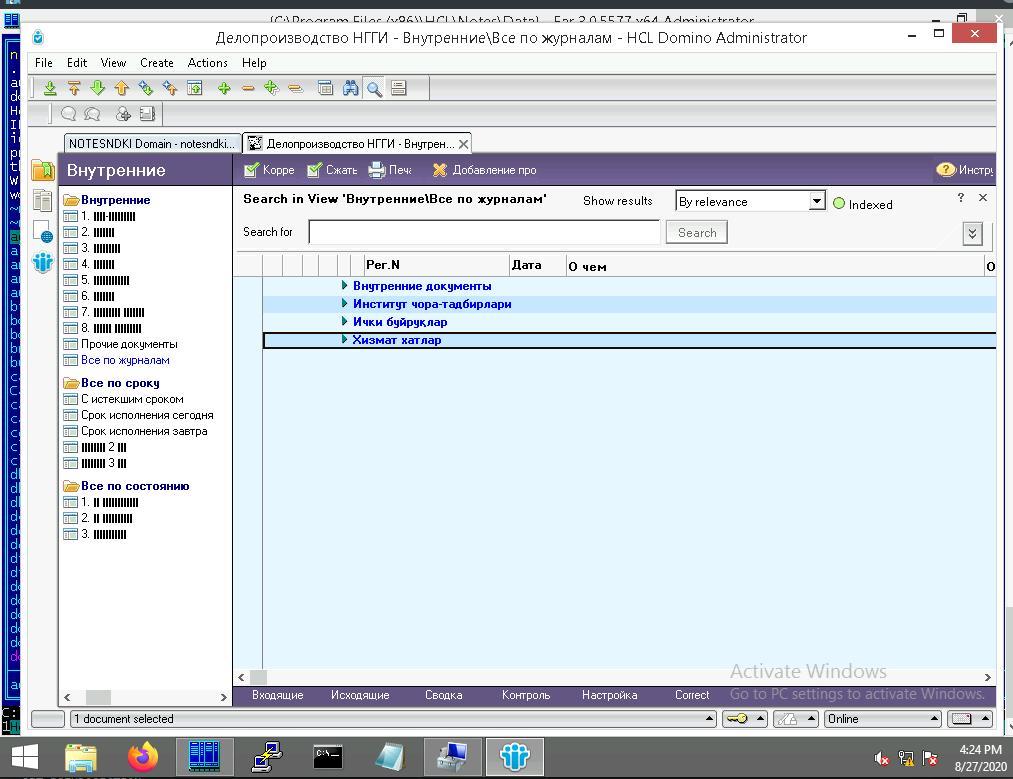Select Срок исполнения сегодня view

tap(147, 415)
